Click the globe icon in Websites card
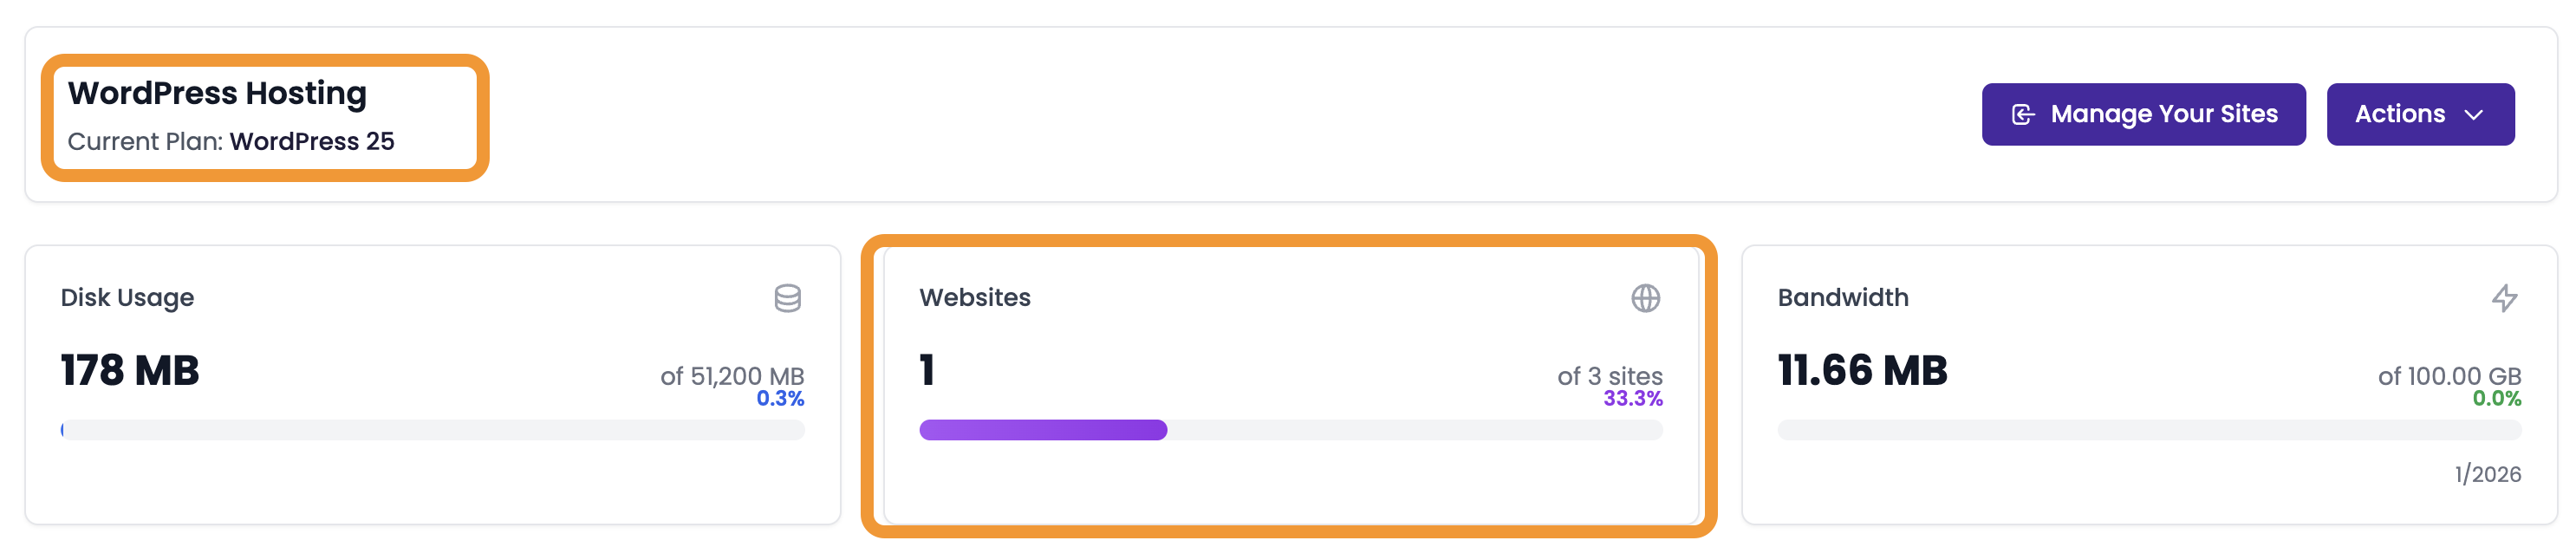 (1645, 298)
